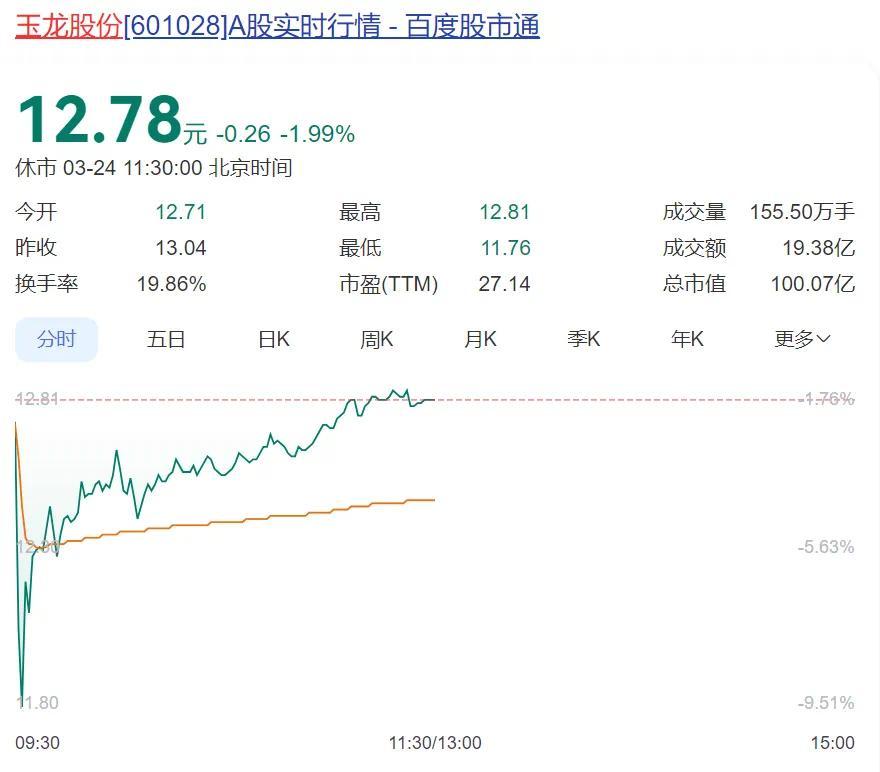This screenshot has width=880, height=772.
Task: Click the 最高 value 12.81
Action: coord(505,212)
